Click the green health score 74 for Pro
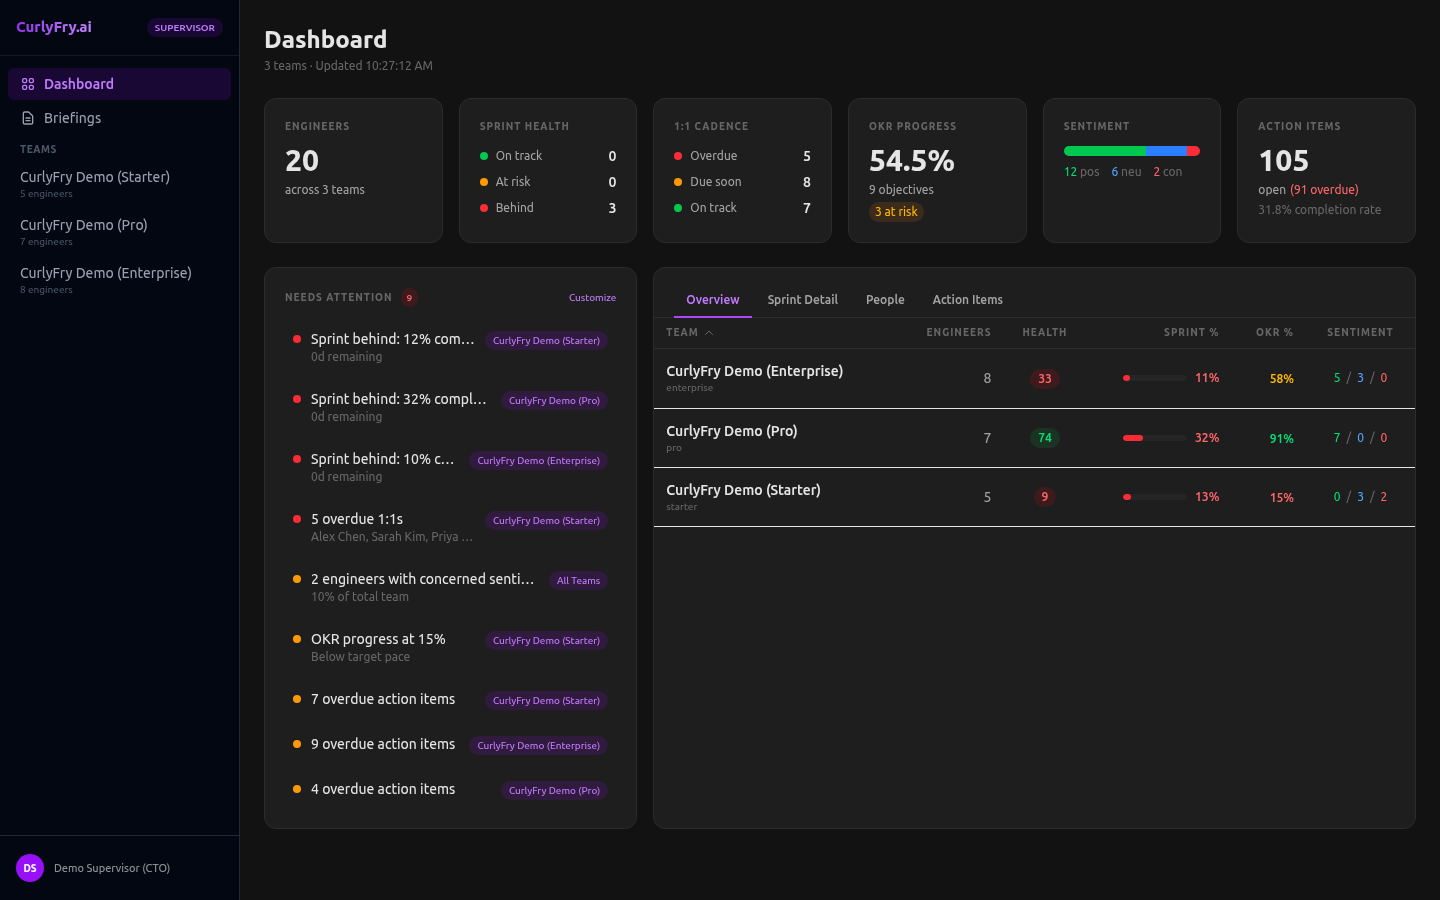Image resolution: width=1440 pixels, height=900 pixels. click(1044, 437)
